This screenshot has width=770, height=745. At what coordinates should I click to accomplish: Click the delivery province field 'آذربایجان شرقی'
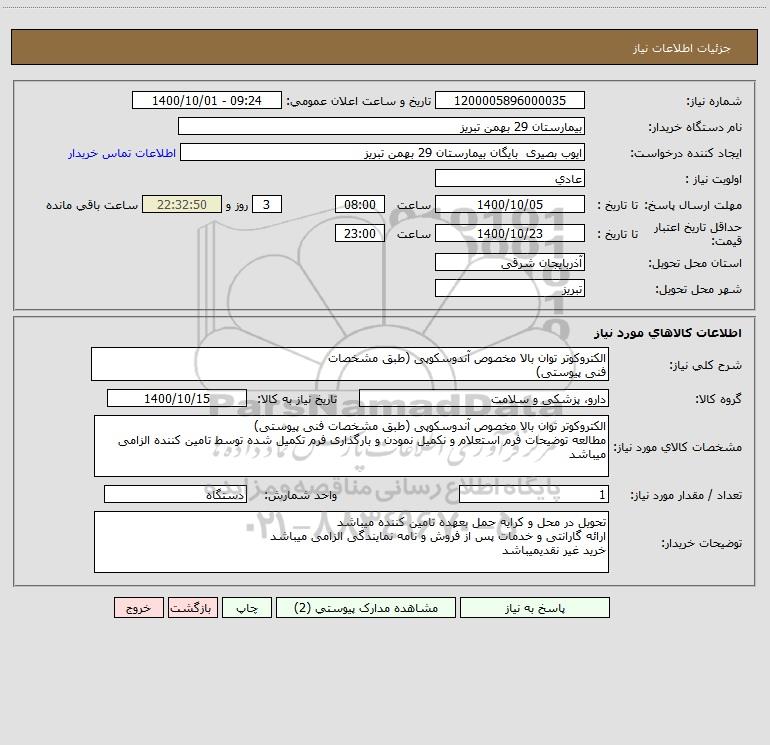coord(510,262)
